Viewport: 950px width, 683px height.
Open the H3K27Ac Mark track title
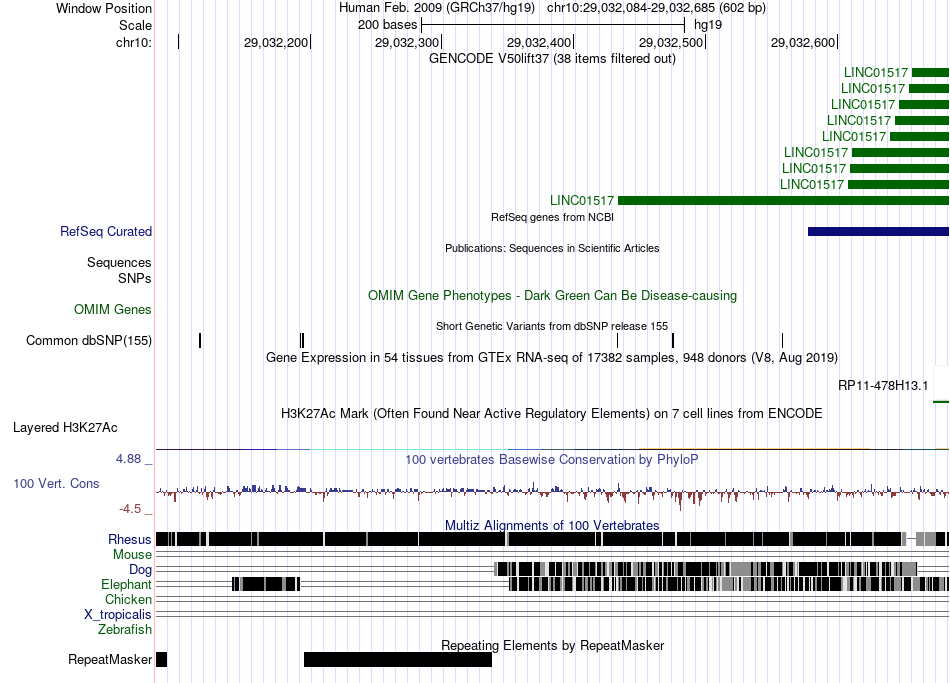click(x=551, y=414)
